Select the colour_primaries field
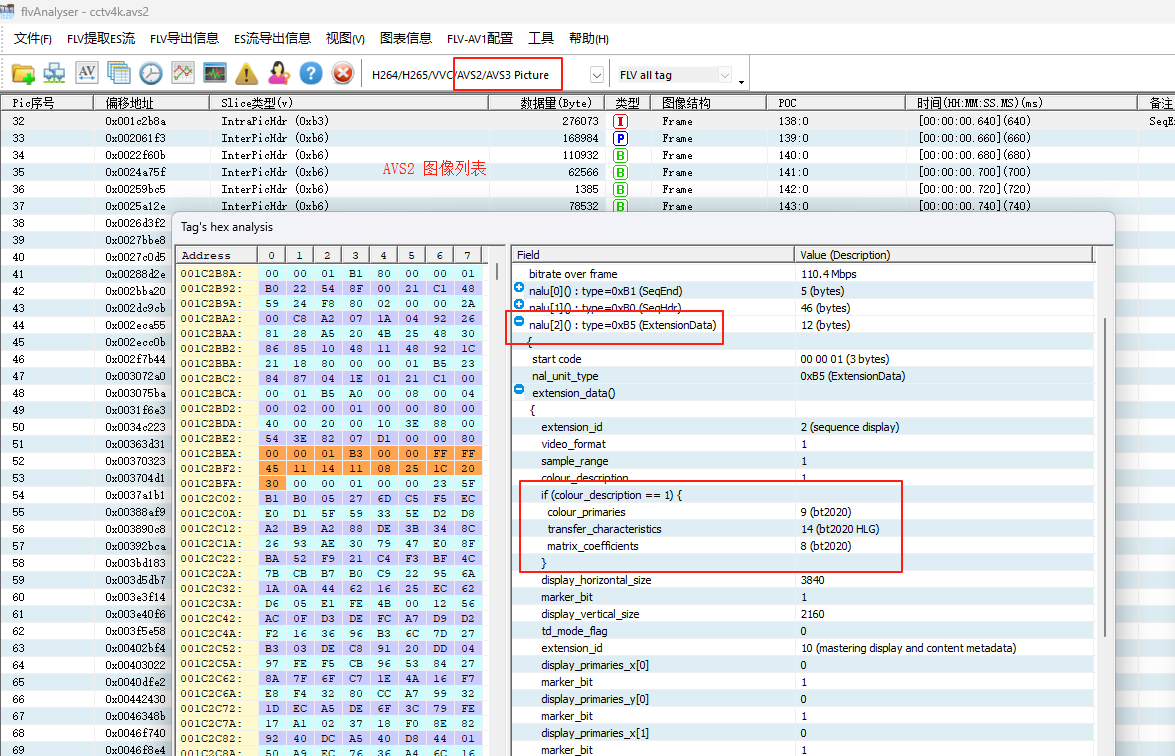The image size is (1175, 756). (803, 512)
